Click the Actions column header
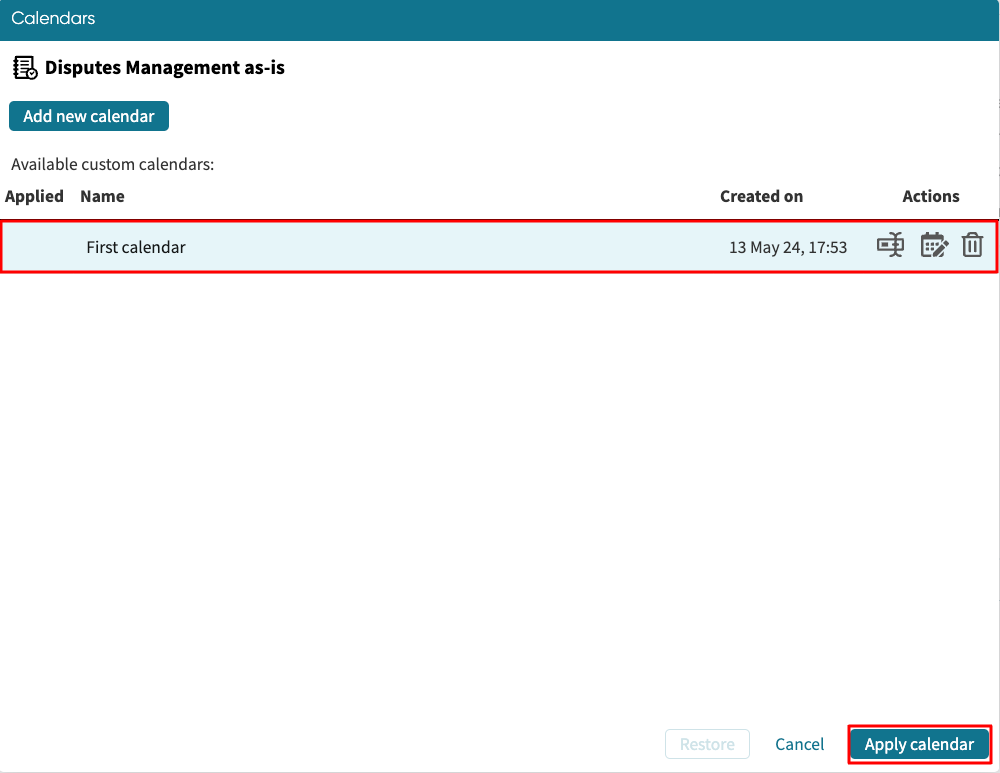 (930, 196)
